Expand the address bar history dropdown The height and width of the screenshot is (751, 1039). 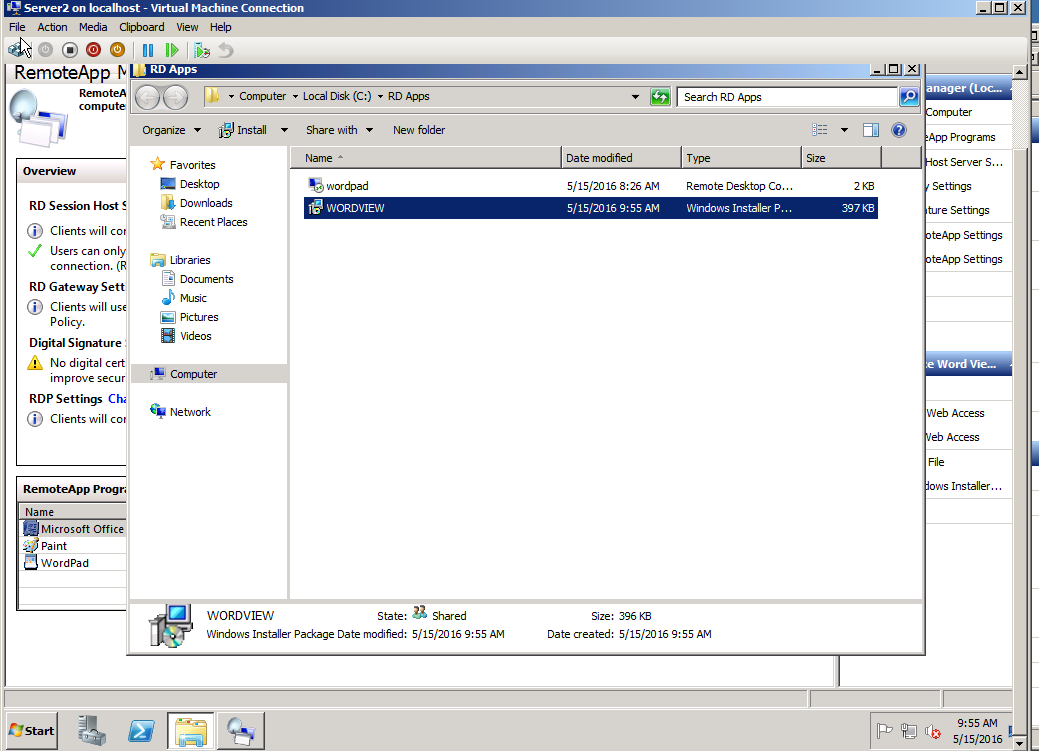tap(635, 97)
